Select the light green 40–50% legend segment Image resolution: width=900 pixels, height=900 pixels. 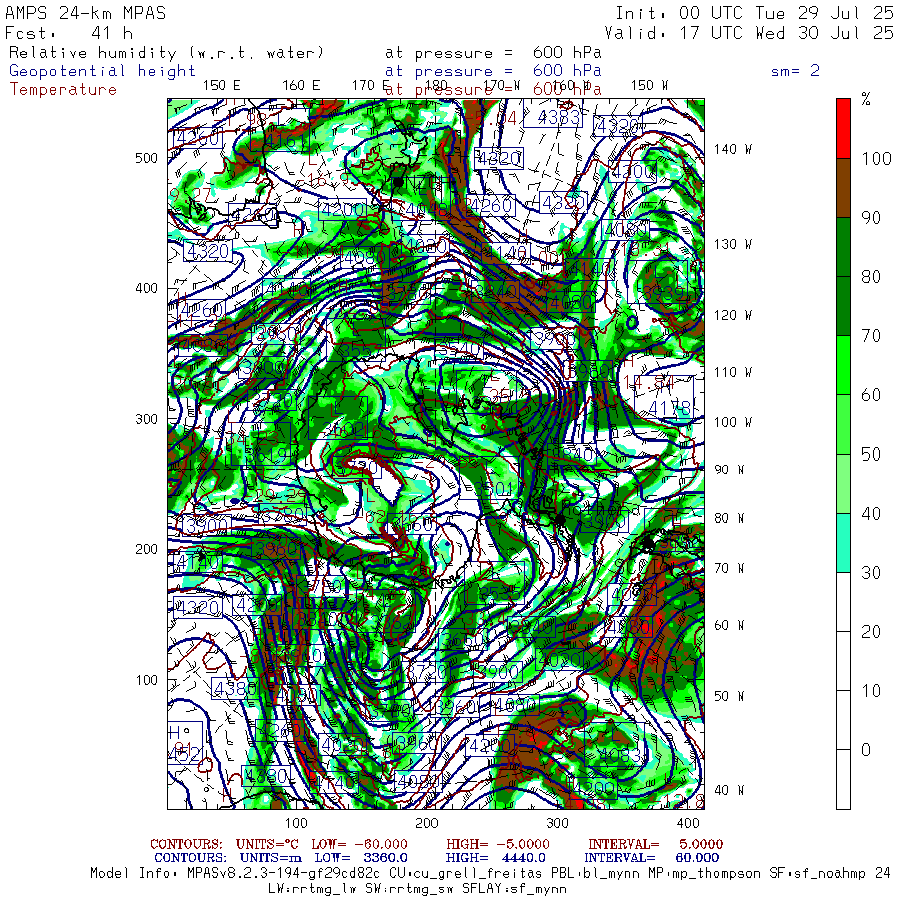843,483
